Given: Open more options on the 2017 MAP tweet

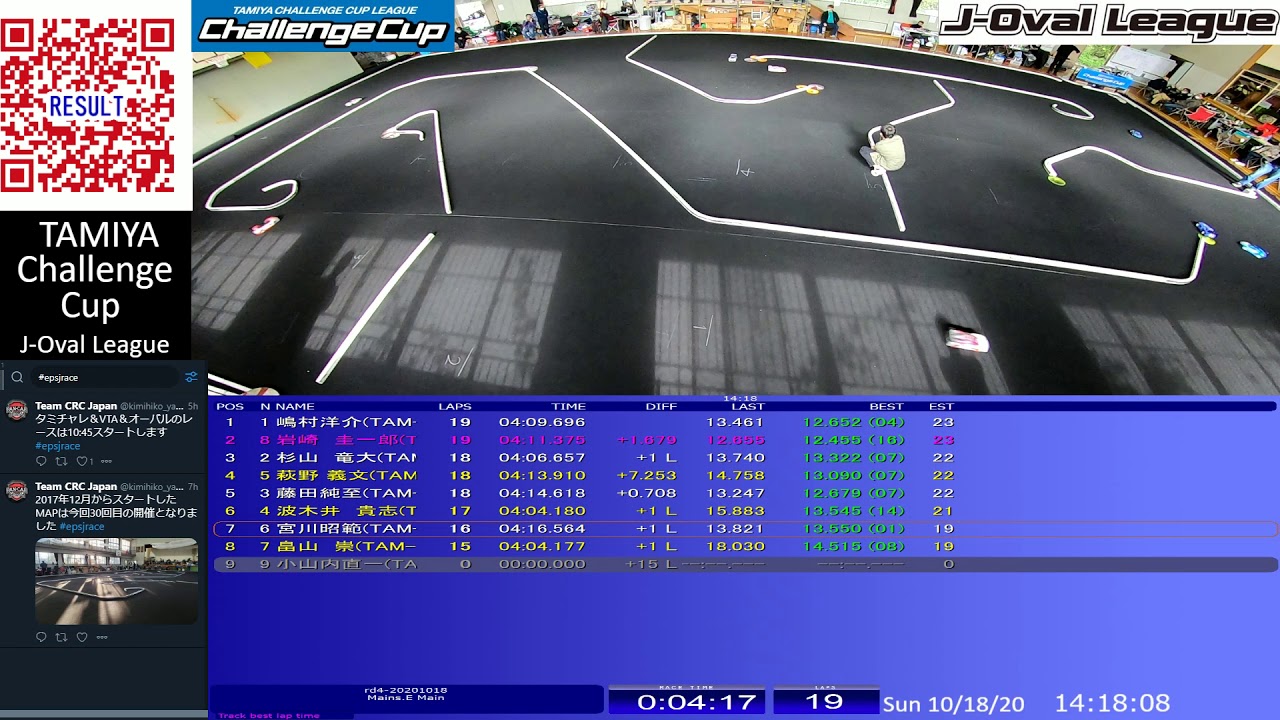Looking at the screenshot, I should [x=102, y=637].
